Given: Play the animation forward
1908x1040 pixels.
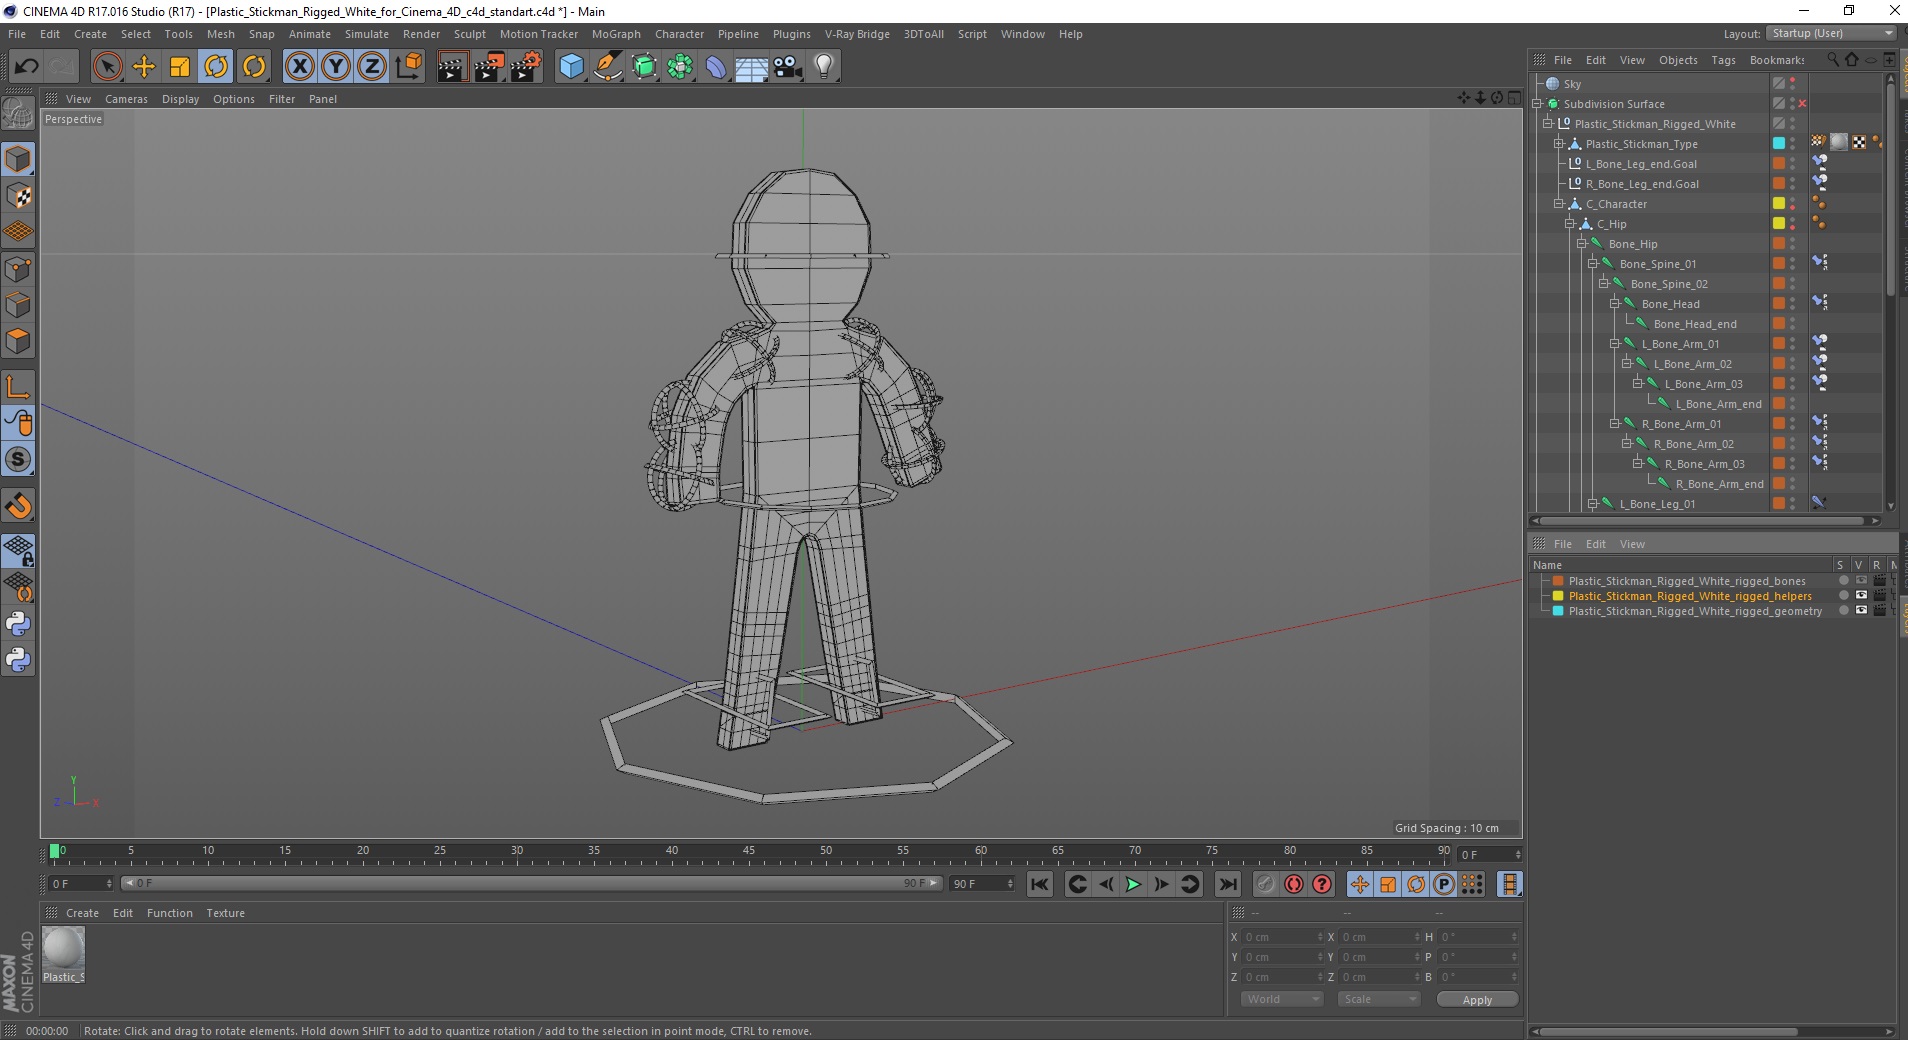Looking at the screenshot, I should coord(1133,884).
